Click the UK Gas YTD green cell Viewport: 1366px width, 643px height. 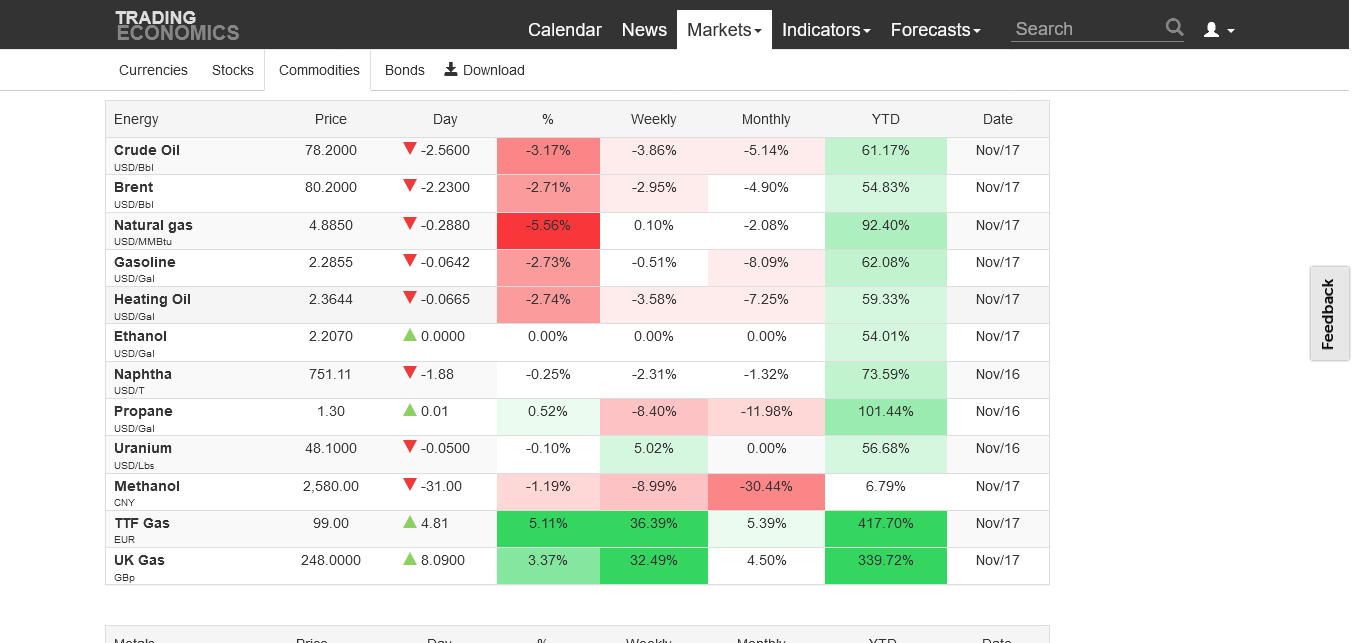[885, 560]
